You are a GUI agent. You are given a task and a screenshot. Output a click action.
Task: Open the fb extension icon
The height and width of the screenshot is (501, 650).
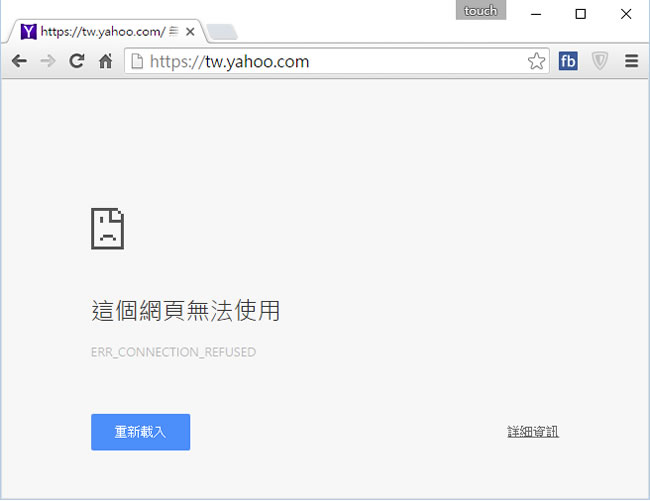(x=568, y=61)
